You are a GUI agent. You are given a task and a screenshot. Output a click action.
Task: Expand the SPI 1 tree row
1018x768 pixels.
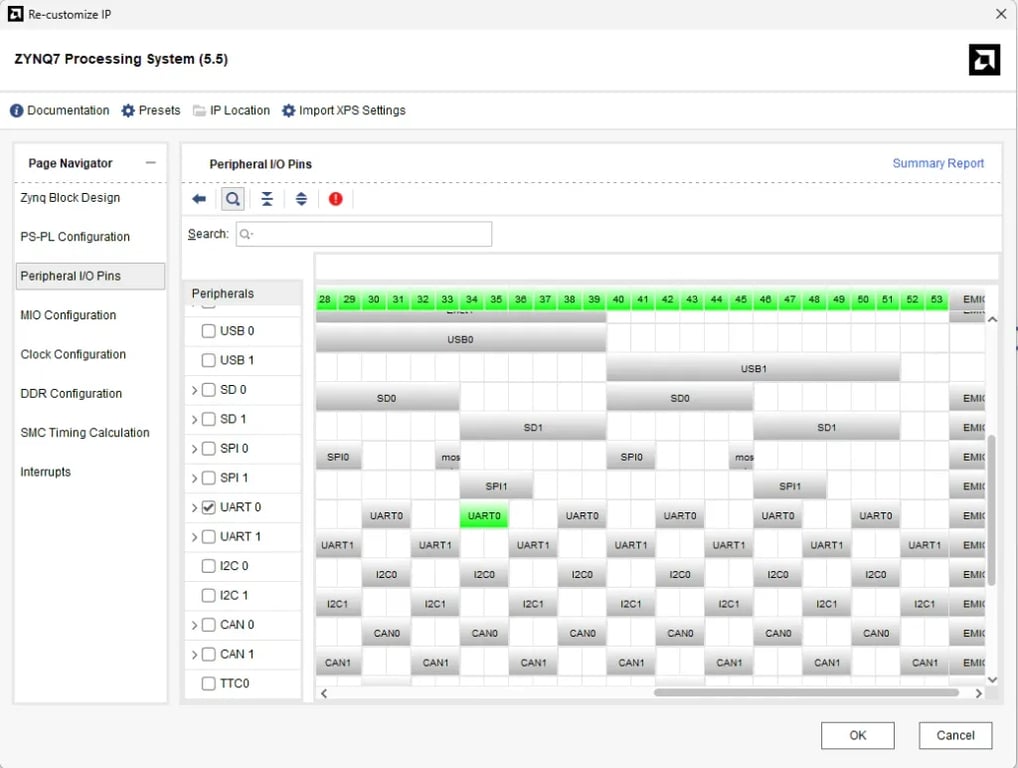(x=194, y=479)
